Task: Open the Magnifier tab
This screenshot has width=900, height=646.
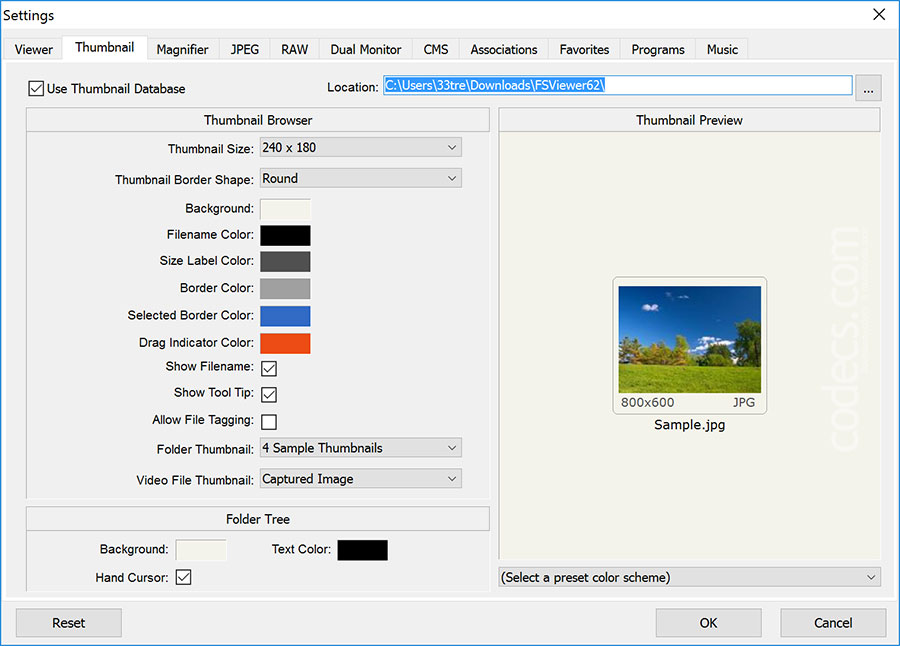Action: click(182, 49)
